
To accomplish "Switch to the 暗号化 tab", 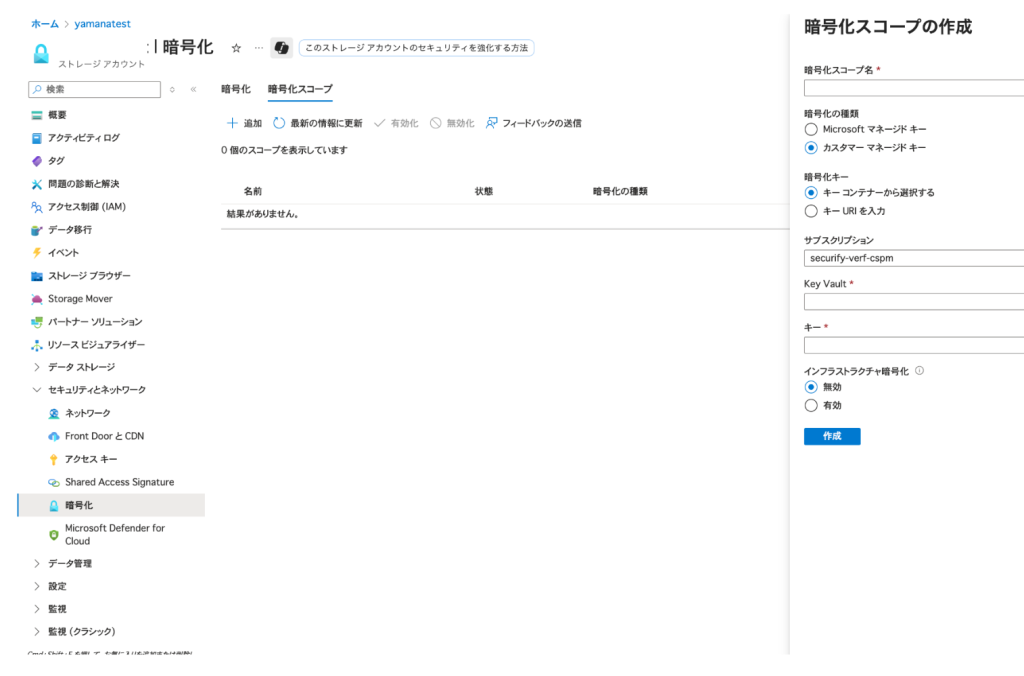I will 235,89.
